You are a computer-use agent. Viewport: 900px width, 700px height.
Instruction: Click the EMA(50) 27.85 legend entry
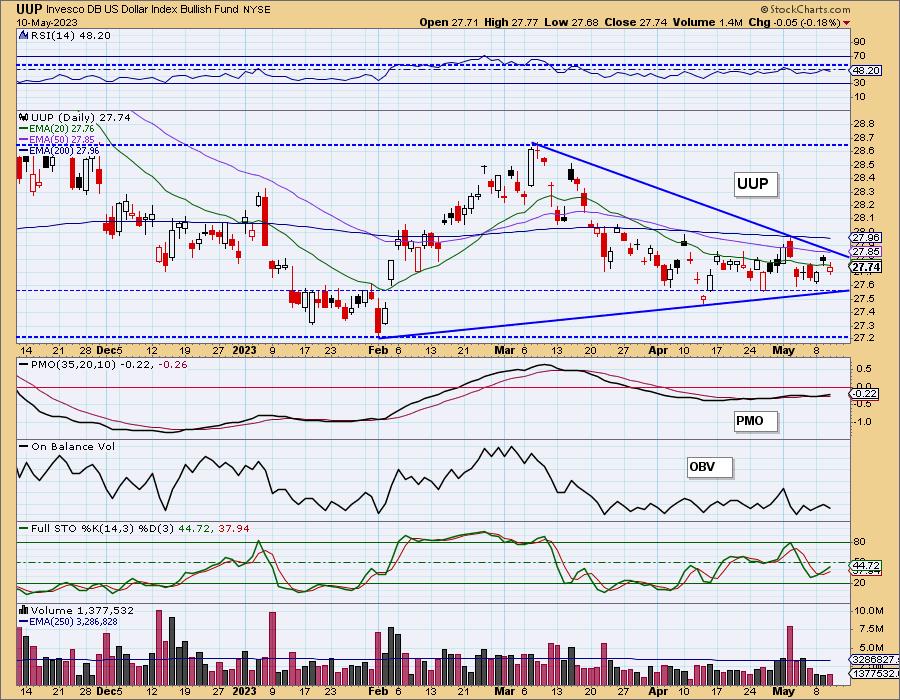pos(55,139)
